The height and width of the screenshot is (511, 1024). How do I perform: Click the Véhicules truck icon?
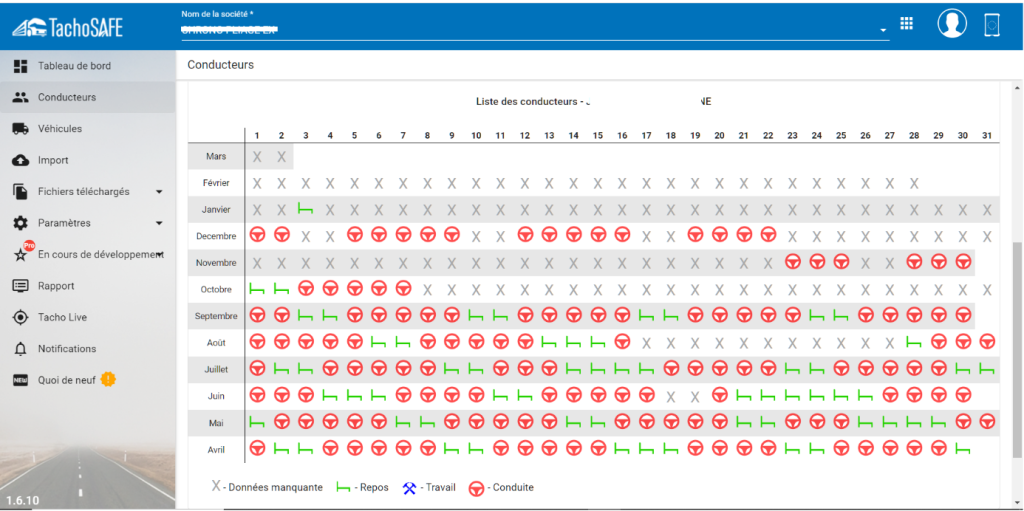click(x=20, y=129)
